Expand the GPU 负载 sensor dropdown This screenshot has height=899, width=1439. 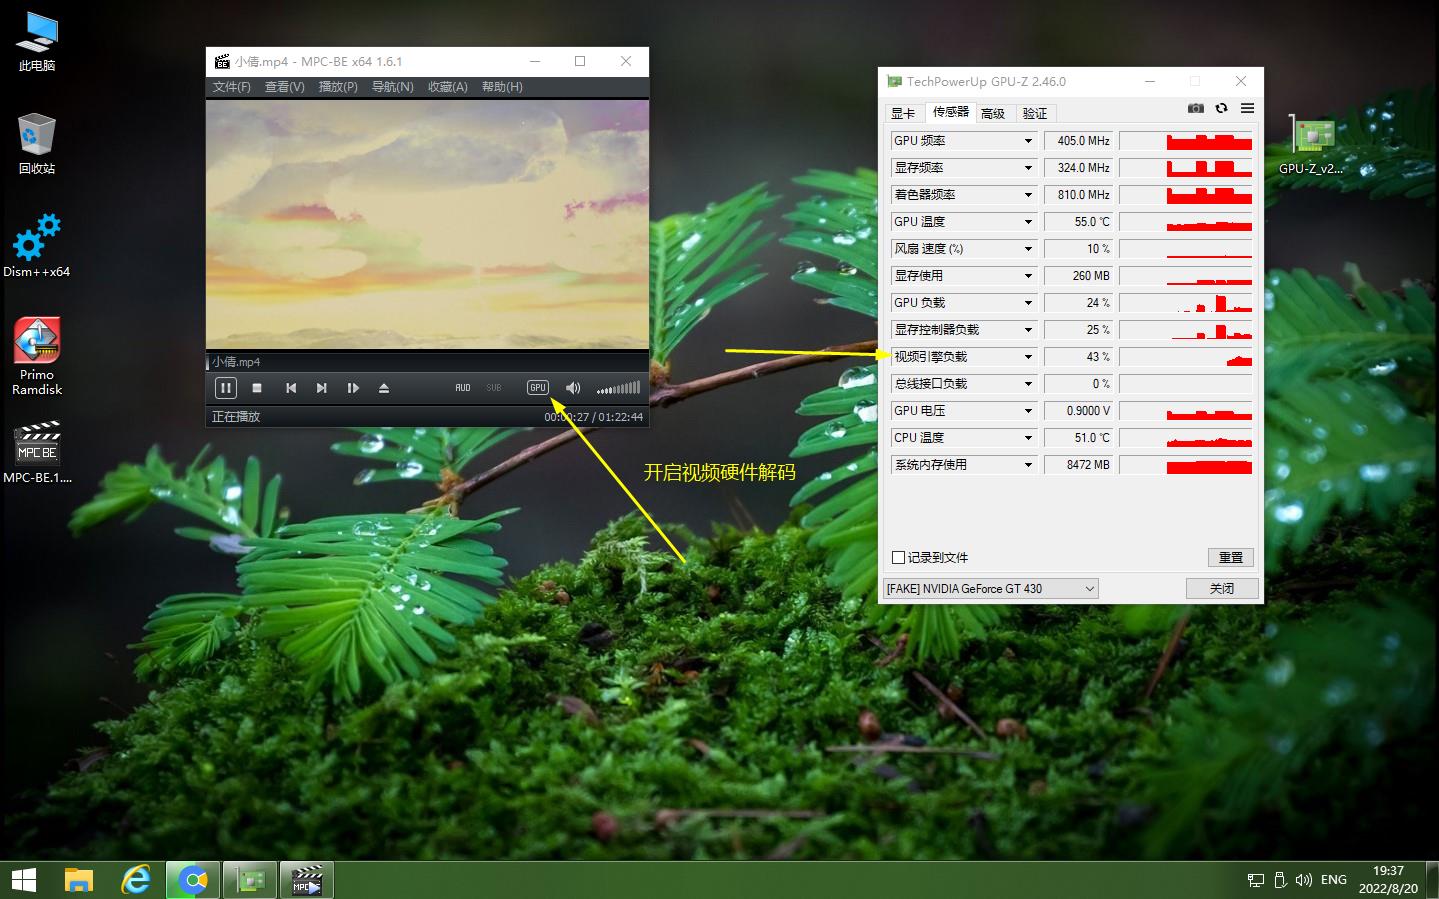1027,303
